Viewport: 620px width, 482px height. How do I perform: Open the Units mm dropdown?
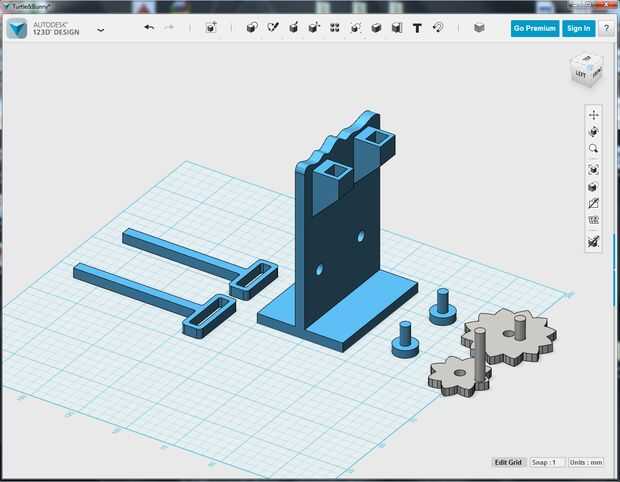point(585,462)
